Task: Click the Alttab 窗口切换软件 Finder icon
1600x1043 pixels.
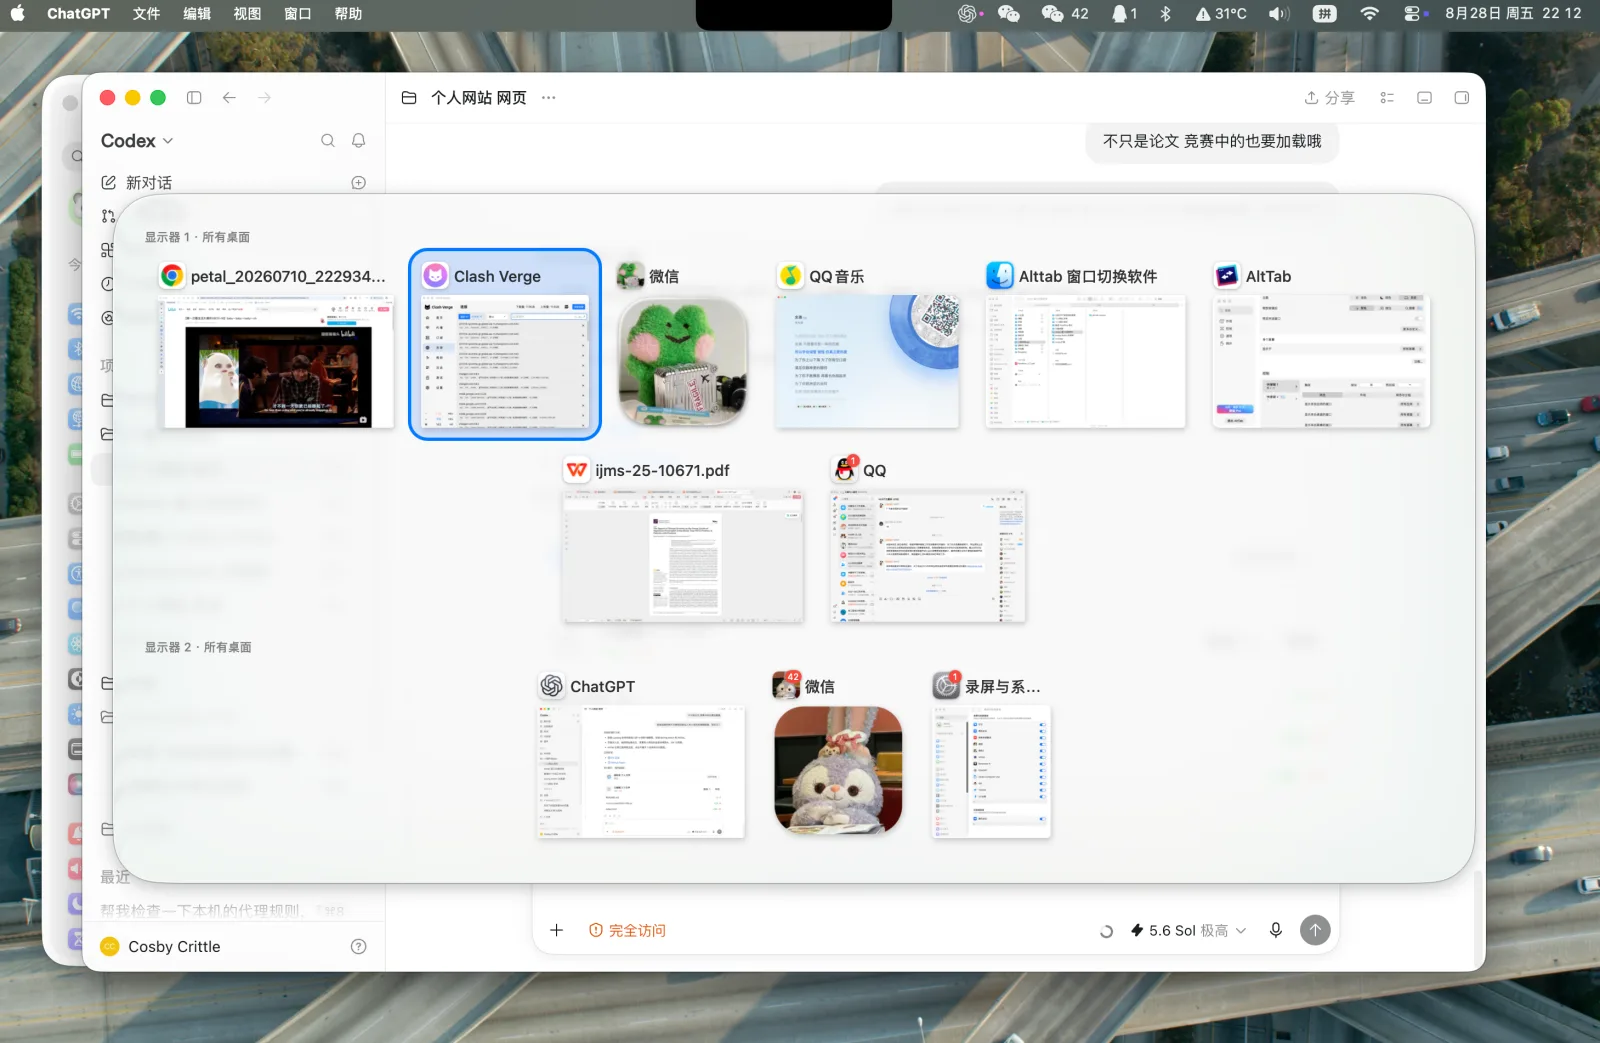Action: coord(999,276)
